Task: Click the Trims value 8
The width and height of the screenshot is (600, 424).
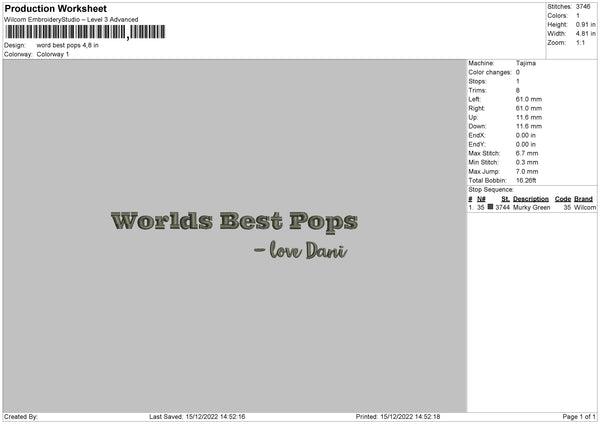Action: [x=518, y=90]
